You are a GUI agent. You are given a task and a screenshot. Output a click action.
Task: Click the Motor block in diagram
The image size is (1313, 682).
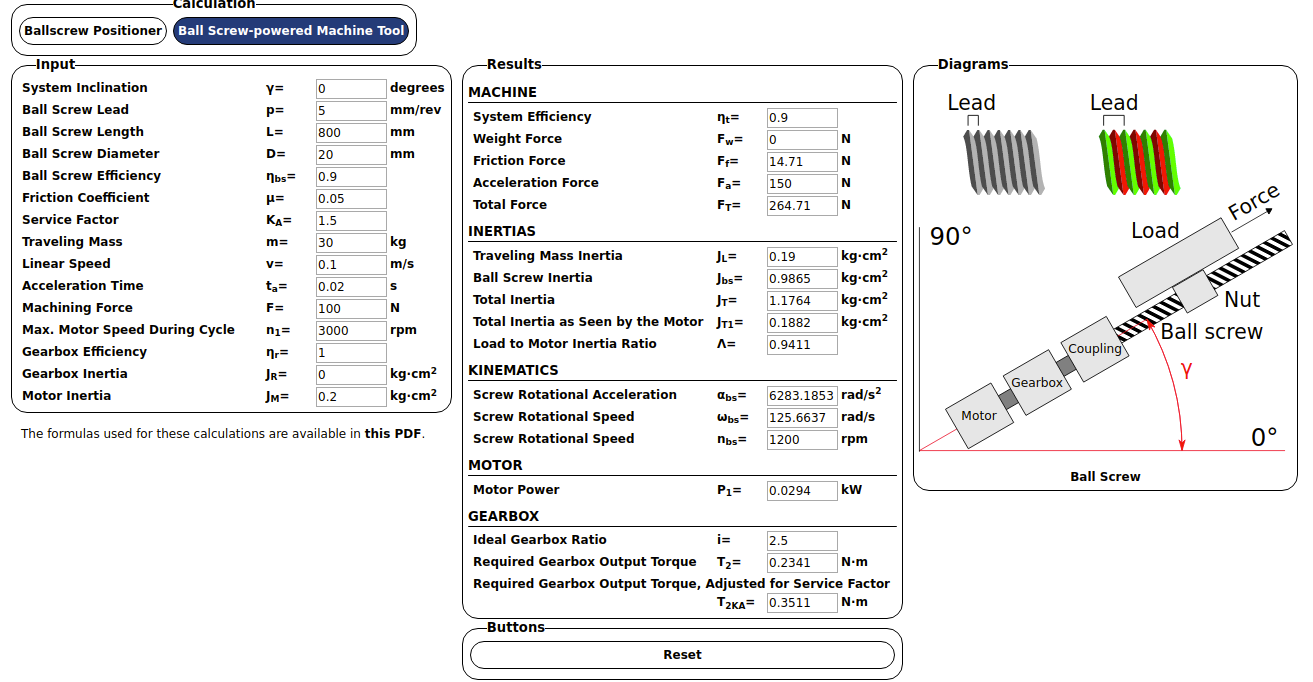tap(979, 416)
